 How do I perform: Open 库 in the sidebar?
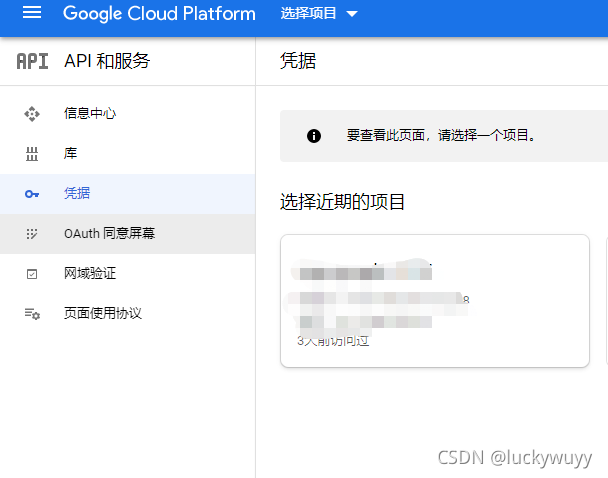click(x=128, y=154)
